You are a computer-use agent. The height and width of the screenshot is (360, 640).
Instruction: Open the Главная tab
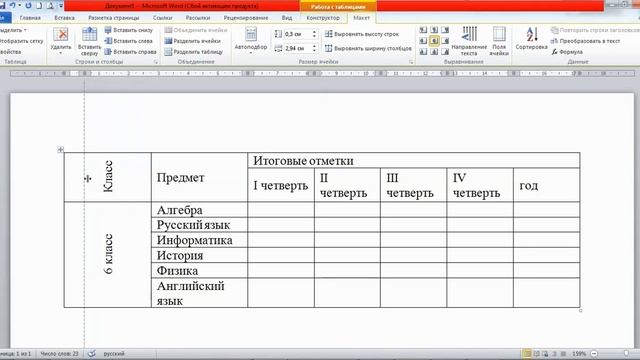tap(30, 18)
